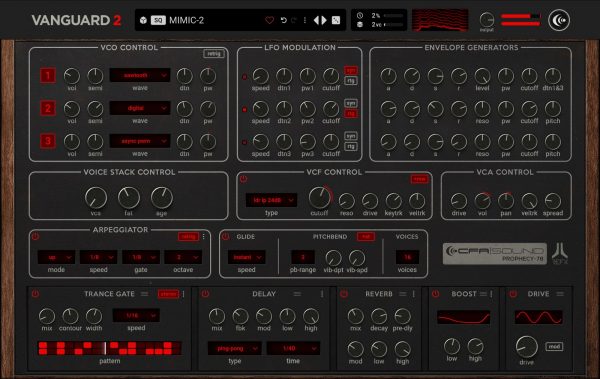Open the glide speed dropdown

tap(246, 257)
